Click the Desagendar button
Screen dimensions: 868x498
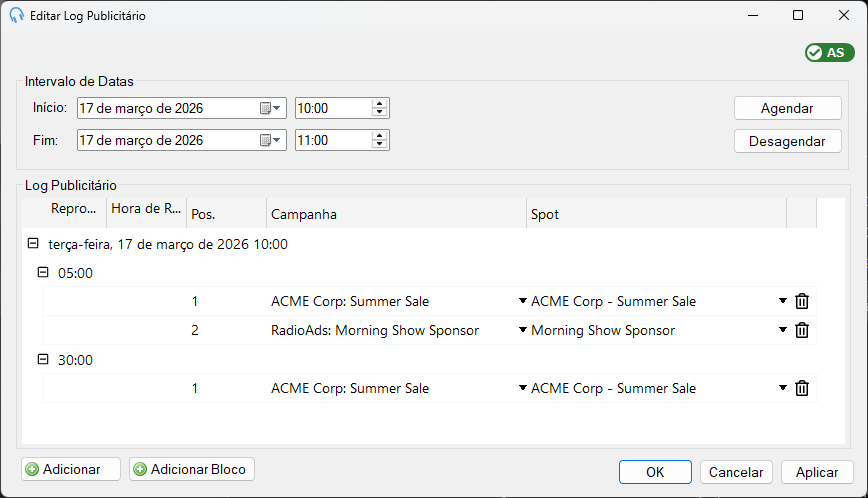click(787, 141)
